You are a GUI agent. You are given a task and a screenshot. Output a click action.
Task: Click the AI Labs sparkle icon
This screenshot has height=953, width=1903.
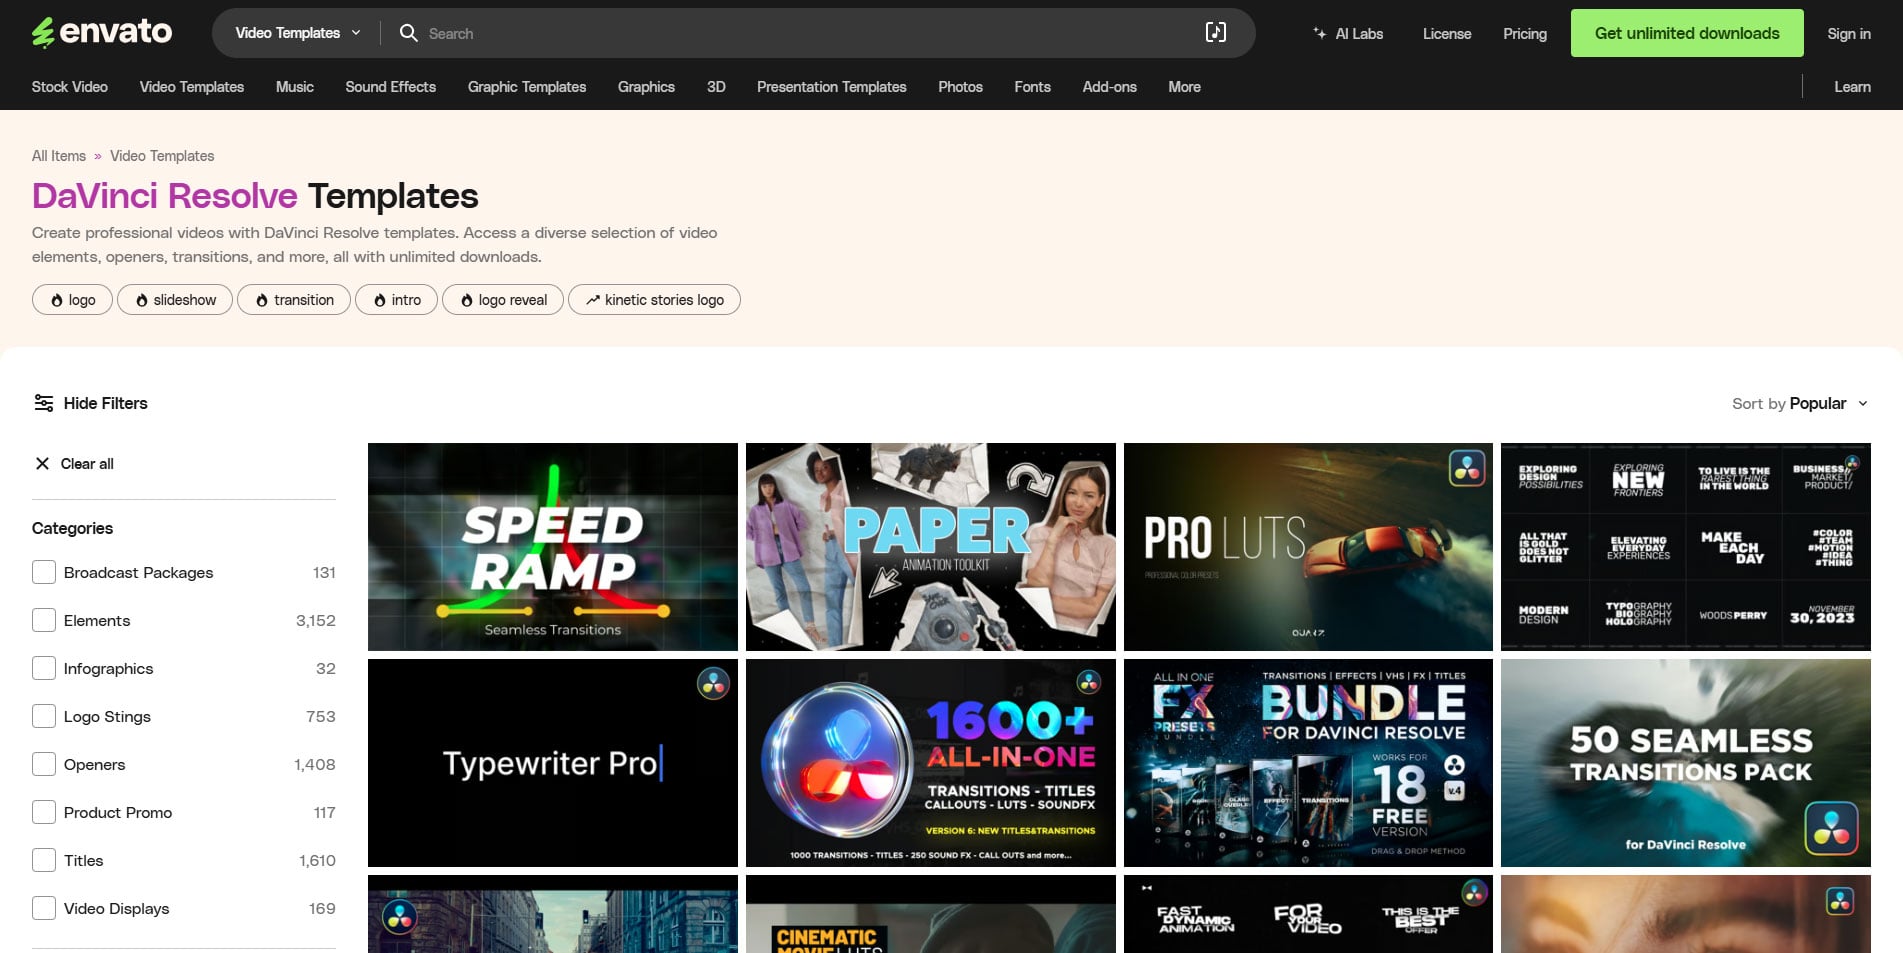(x=1320, y=33)
